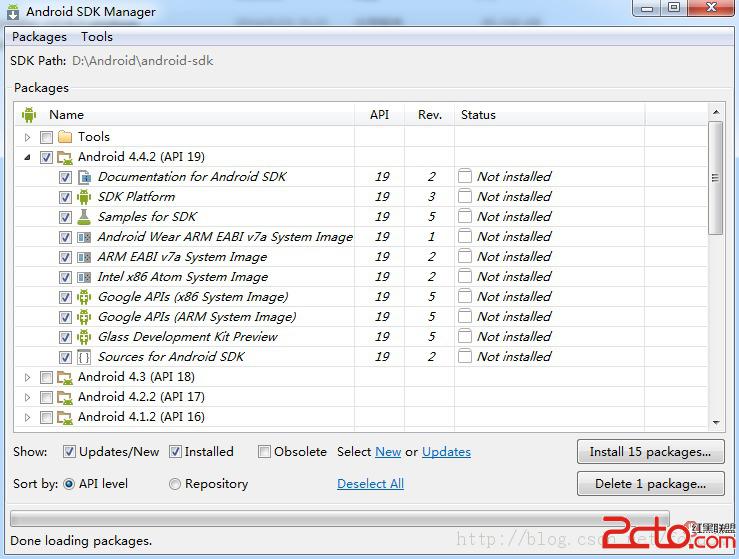Click status icon in Glass Development Kit row
The image size is (739, 559).
(465, 337)
